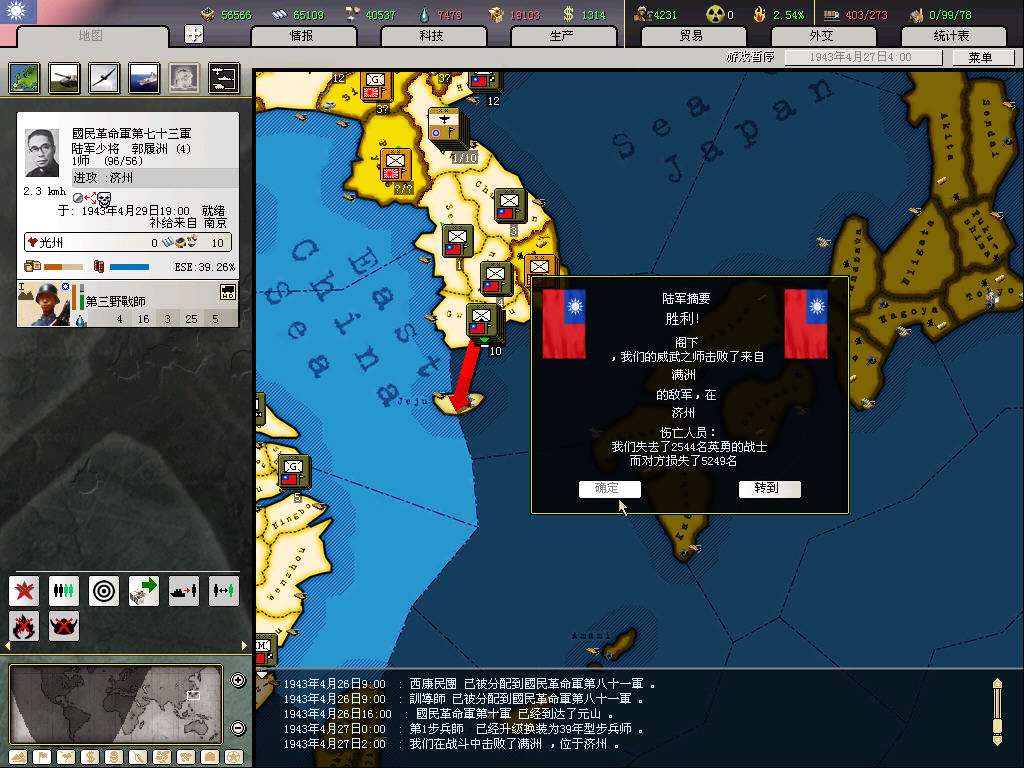Image resolution: width=1024 pixels, height=768 pixels.
Task: Click the black and green soldiers reorganize button
Action: (x=64, y=591)
